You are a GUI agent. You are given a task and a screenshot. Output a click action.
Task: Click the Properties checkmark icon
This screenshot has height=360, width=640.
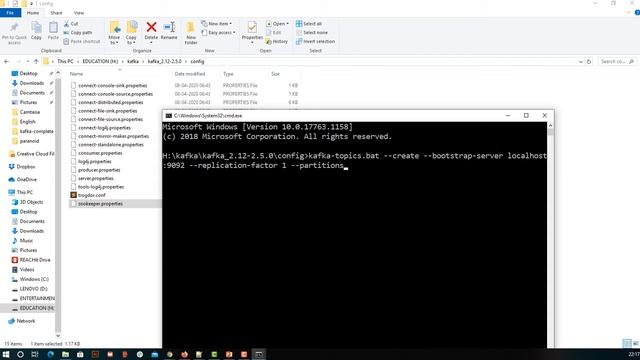tap(252, 27)
